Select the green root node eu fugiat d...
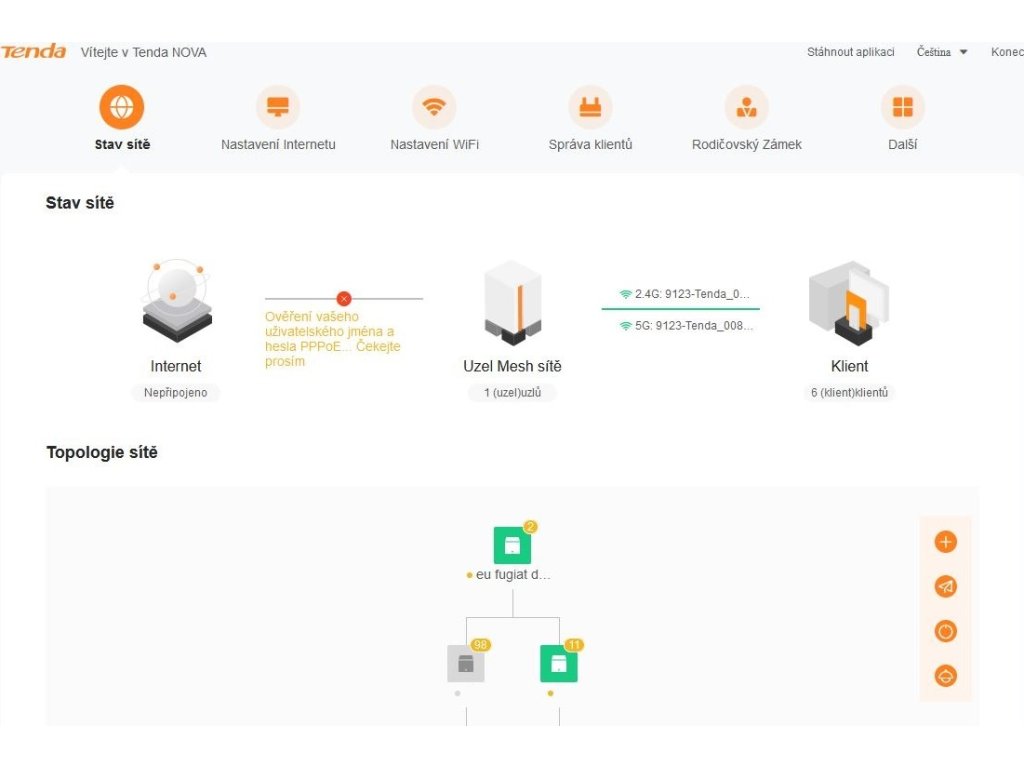The width and height of the screenshot is (1024, 768). (513, 545)
